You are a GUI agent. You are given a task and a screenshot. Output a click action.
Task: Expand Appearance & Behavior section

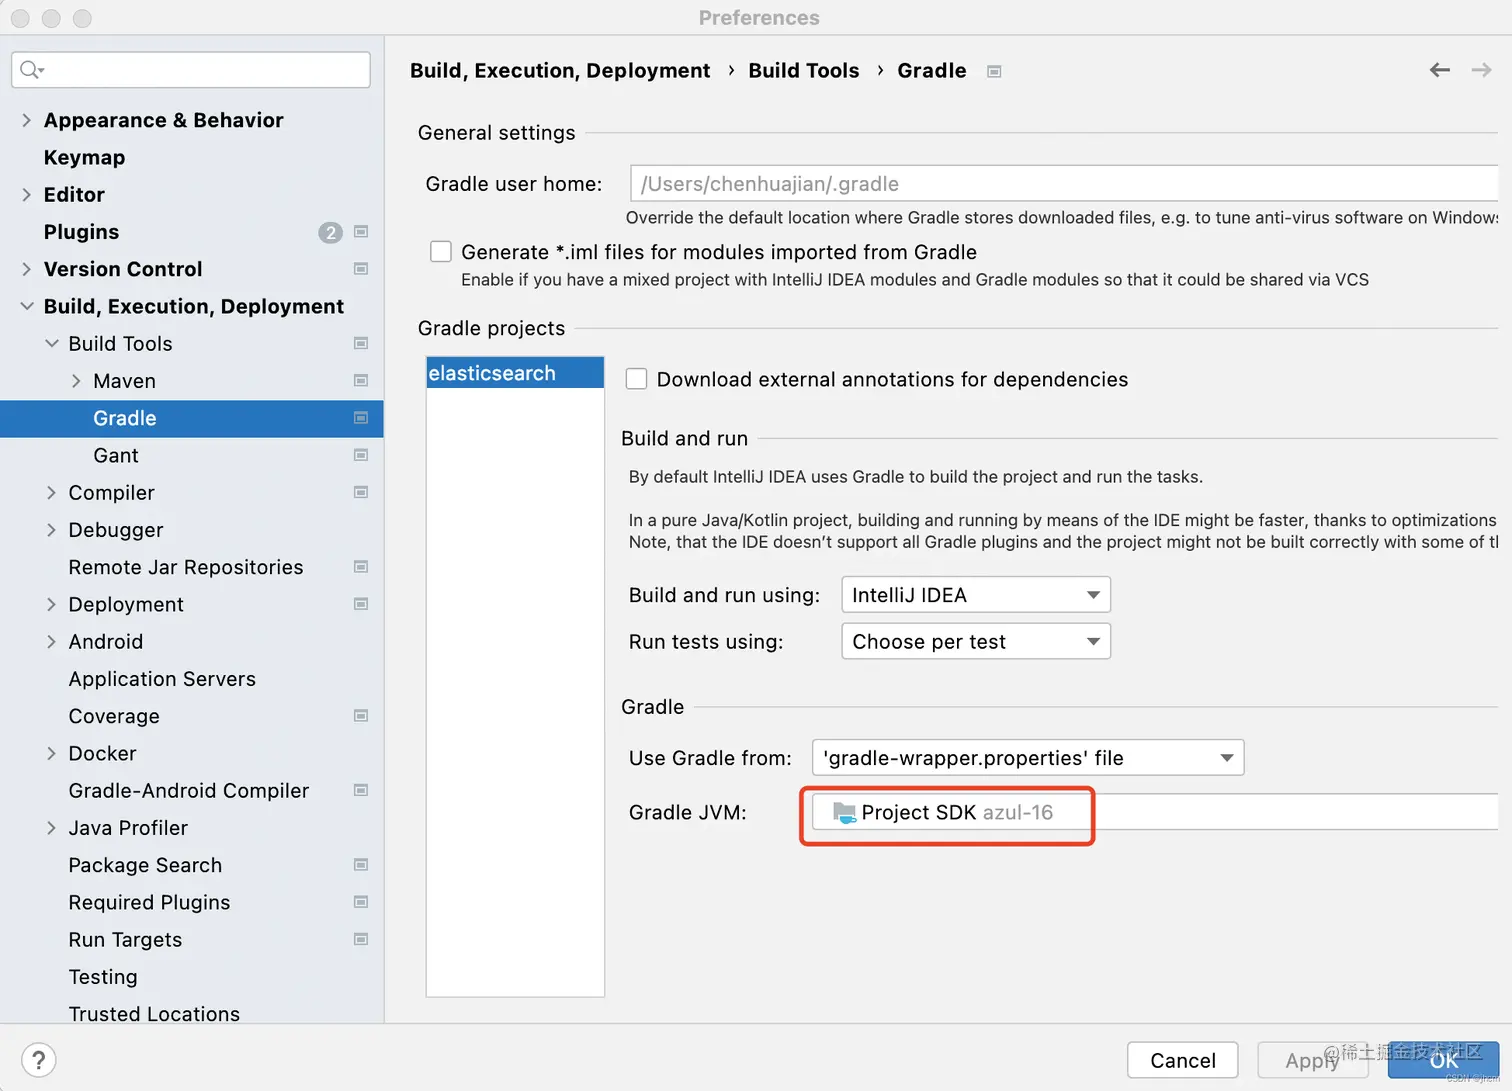point(26,120)
